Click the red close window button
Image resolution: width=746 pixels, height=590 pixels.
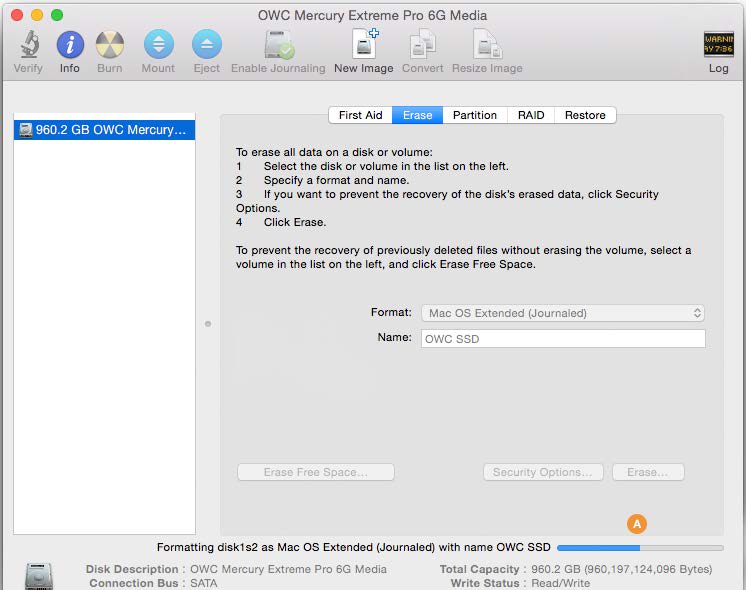(17, 15)
